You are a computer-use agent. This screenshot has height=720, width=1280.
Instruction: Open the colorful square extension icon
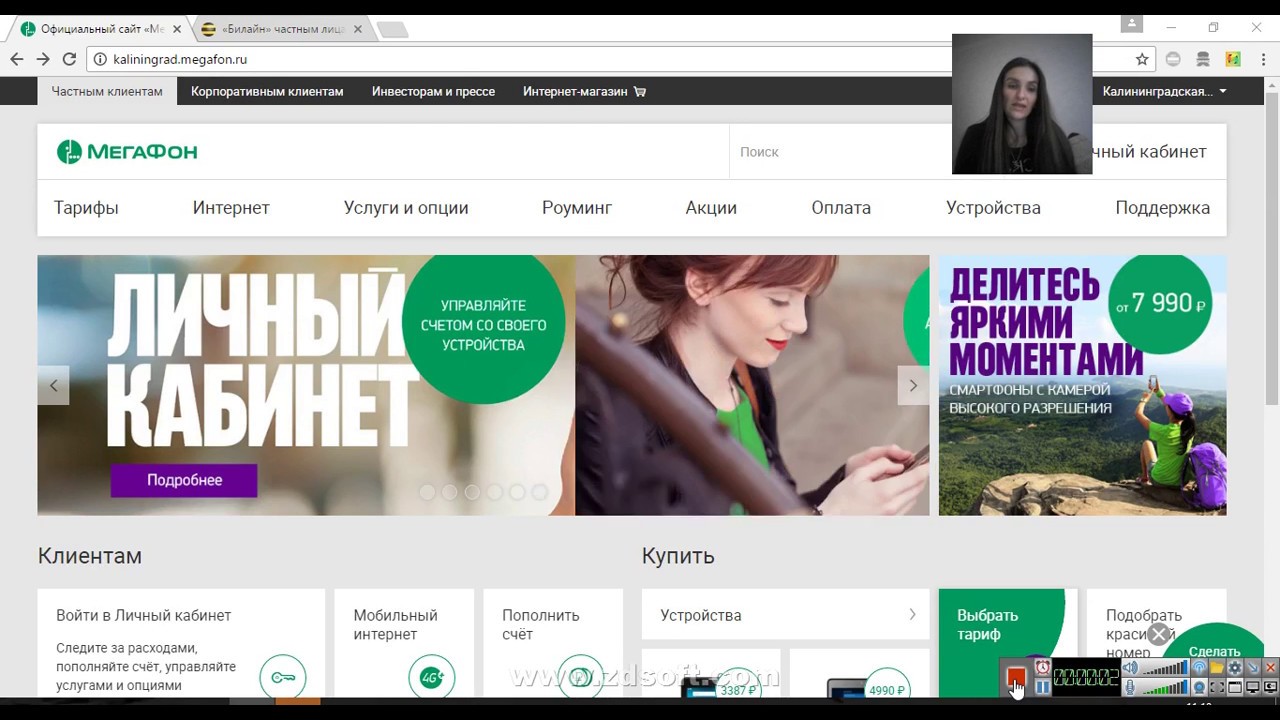pos(1233,59)
